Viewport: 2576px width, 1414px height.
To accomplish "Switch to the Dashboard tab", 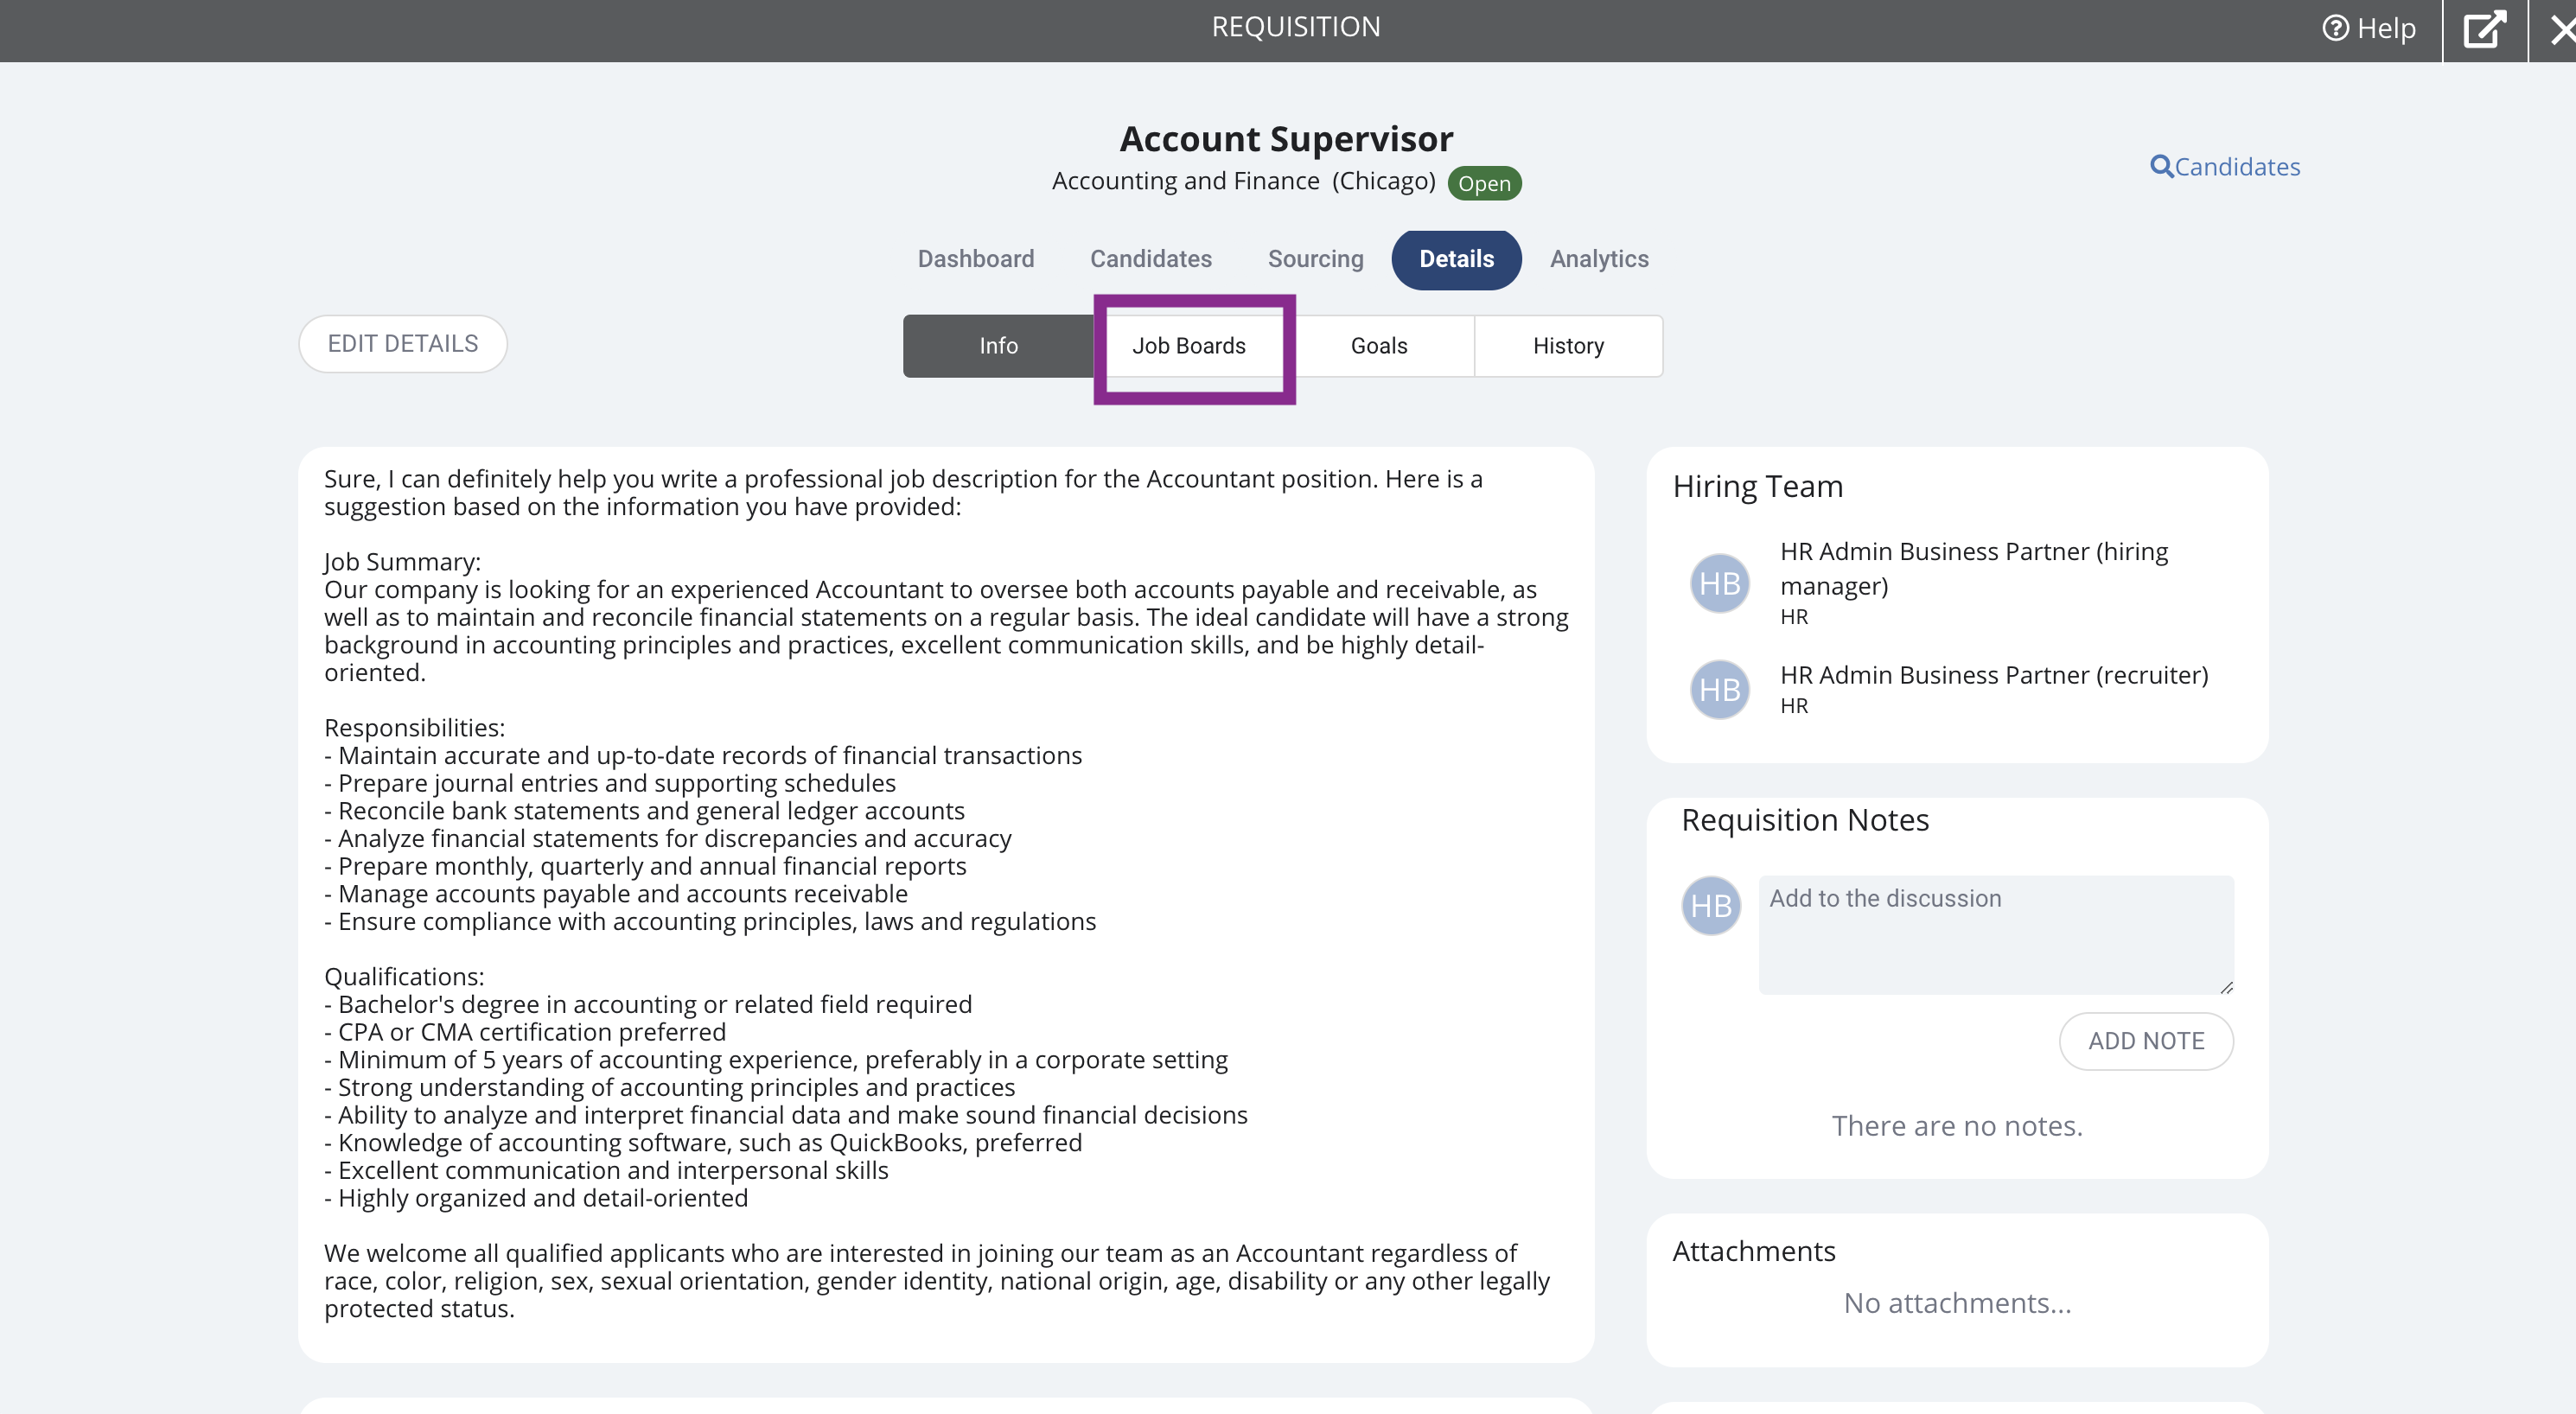I will tap(975, 259).
